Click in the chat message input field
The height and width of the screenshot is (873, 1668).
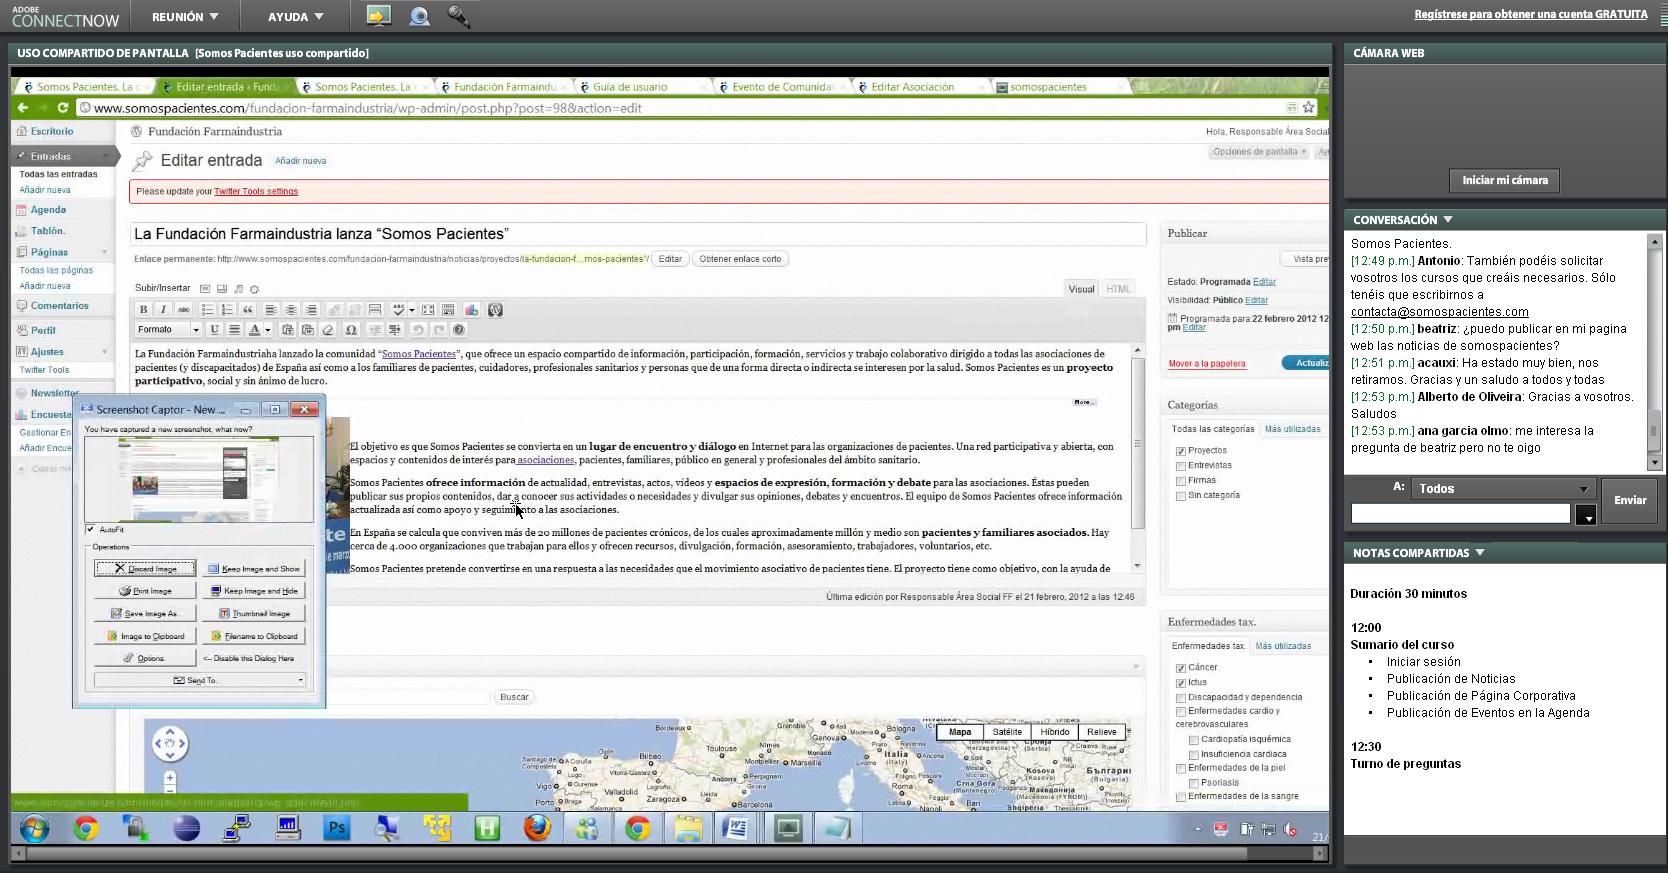coord(1460,514)
